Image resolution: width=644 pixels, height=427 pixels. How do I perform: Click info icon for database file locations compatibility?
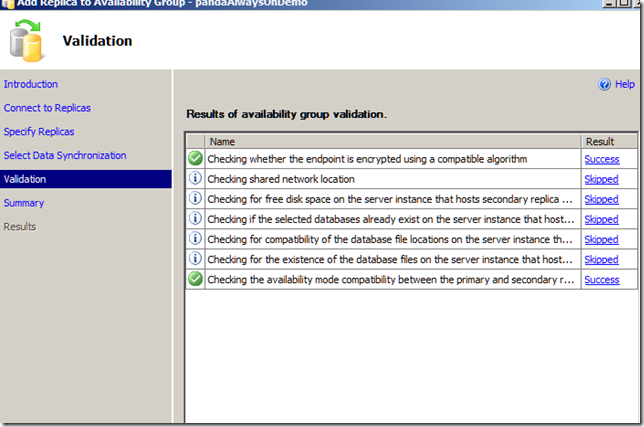click(196, 239)
